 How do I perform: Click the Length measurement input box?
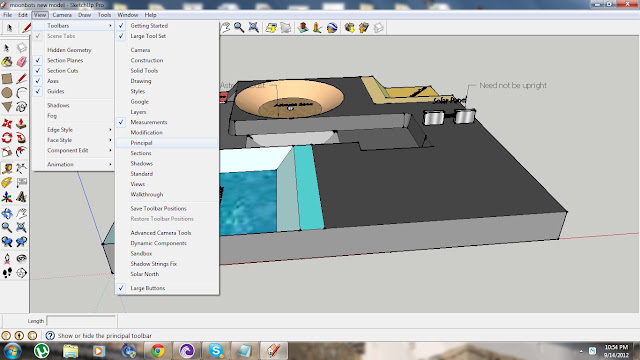click(82, 321)
